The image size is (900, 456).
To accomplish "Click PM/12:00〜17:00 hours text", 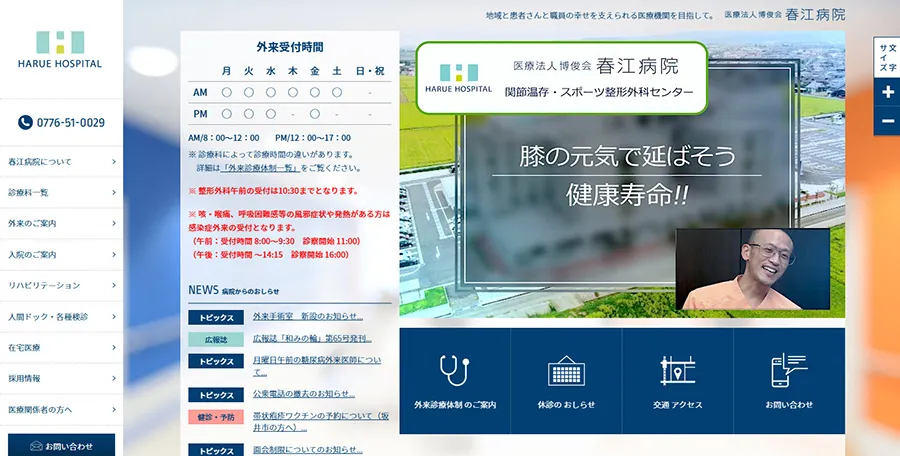I will (313, 138).
